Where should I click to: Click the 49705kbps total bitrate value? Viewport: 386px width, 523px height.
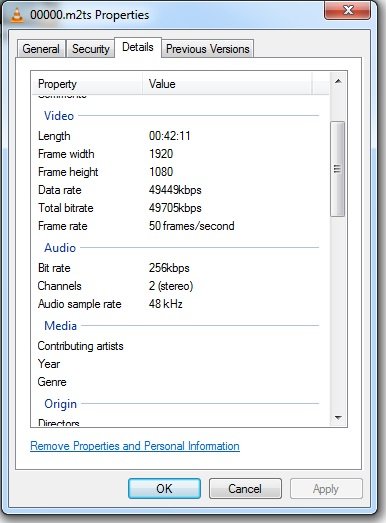click(x=175, y=208)
